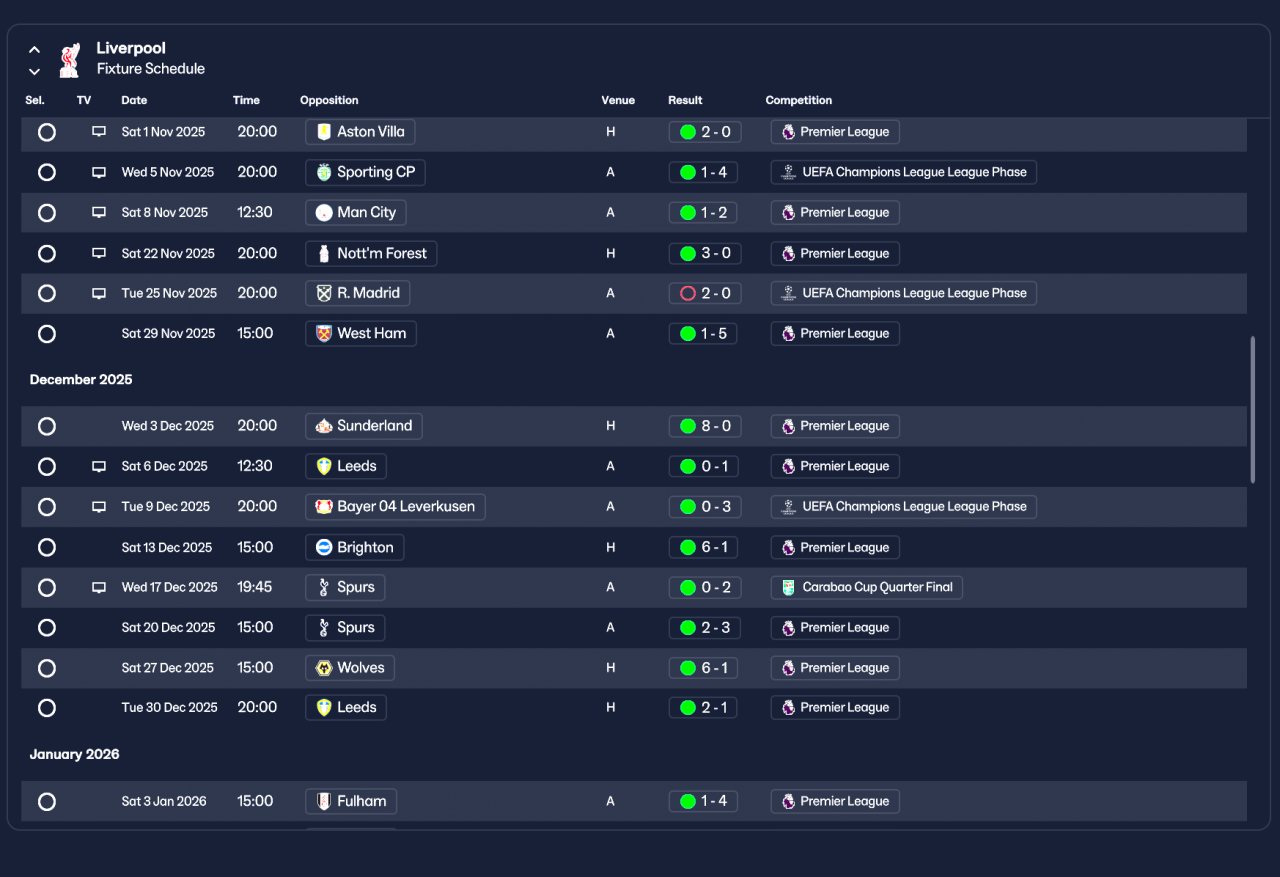Select radio button for R. Madrid fixture
Image resolution: width=1280 pixels, height=877 pixels.
click(x=47, y=293)
